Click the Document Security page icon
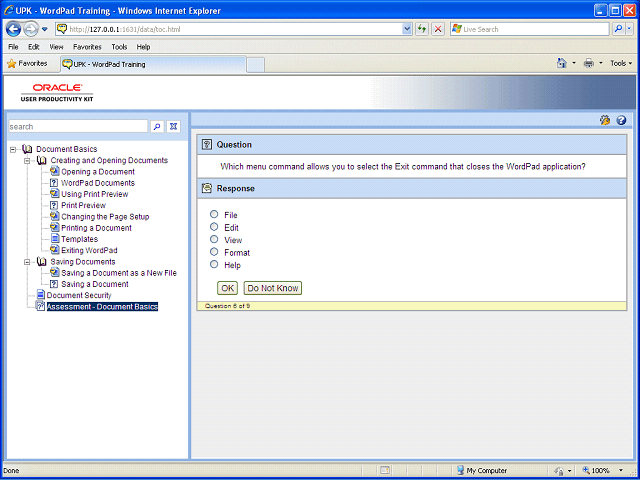The image size is (640, 480). click(x=40, y=295)
